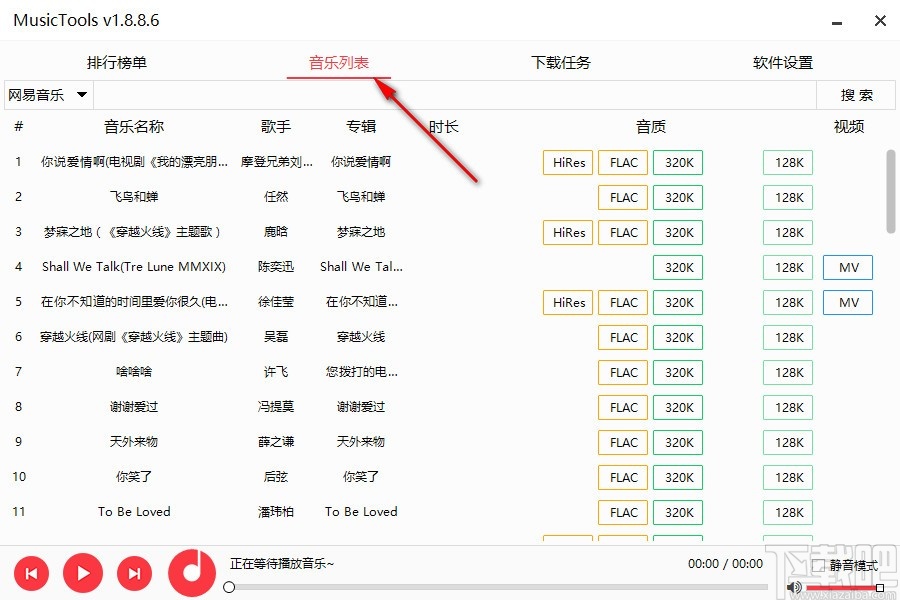Download FLAC version of 飞鸟和蝉
This screenshot has height=600, width=900.
622,196
